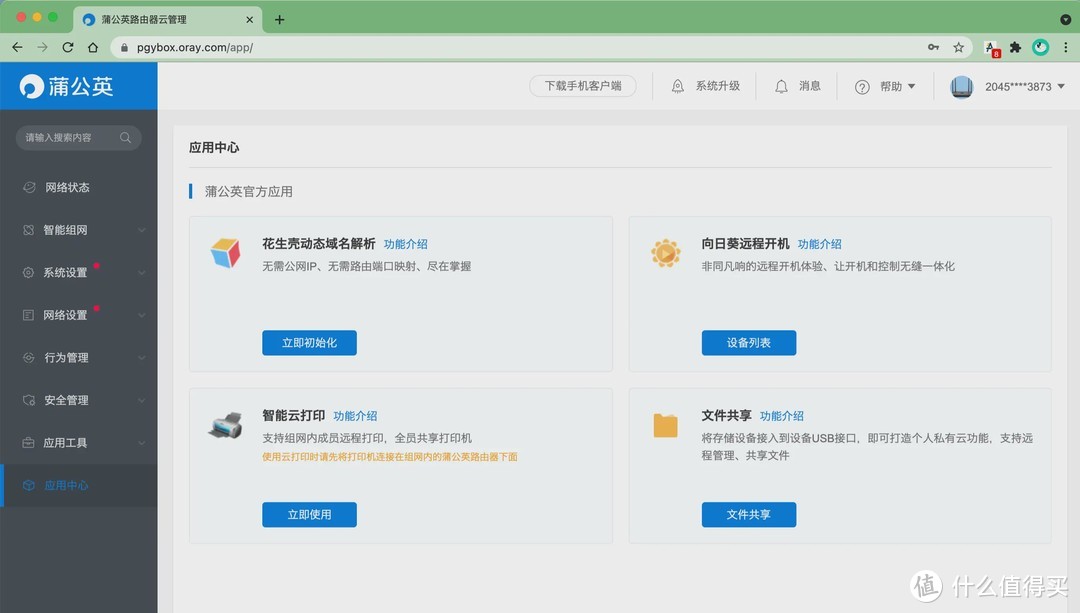Click the 立即初始化 button
The height and width of the screenshot is (613, 1080).
coord(309,343)
